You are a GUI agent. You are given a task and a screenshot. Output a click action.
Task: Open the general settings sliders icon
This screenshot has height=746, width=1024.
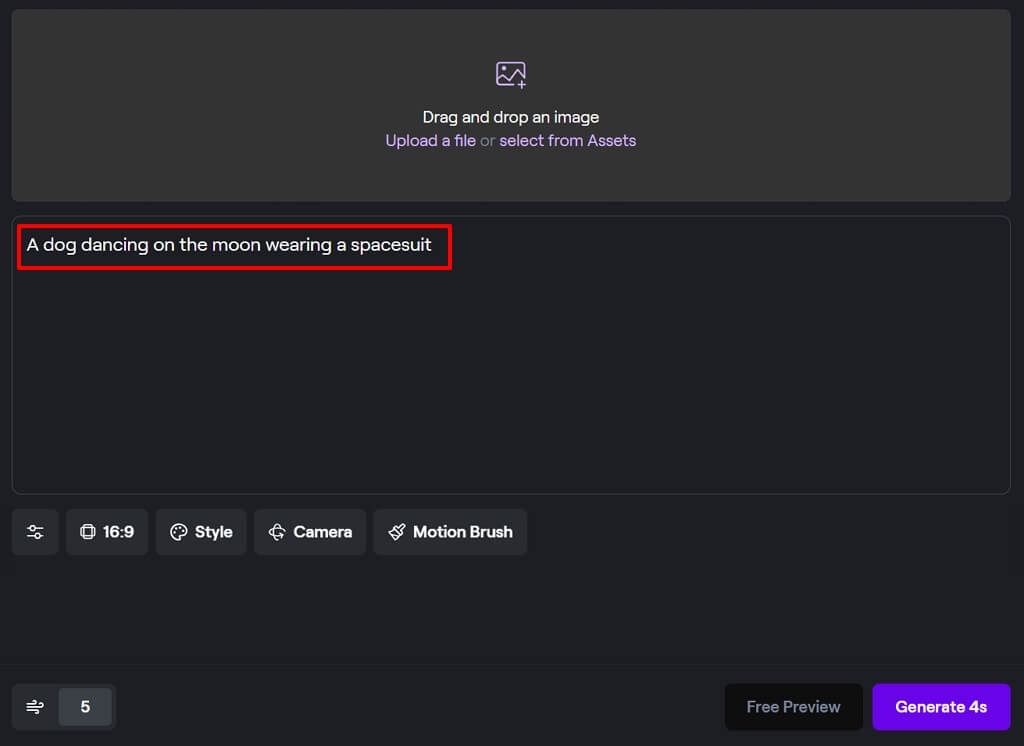coord(35,532)
